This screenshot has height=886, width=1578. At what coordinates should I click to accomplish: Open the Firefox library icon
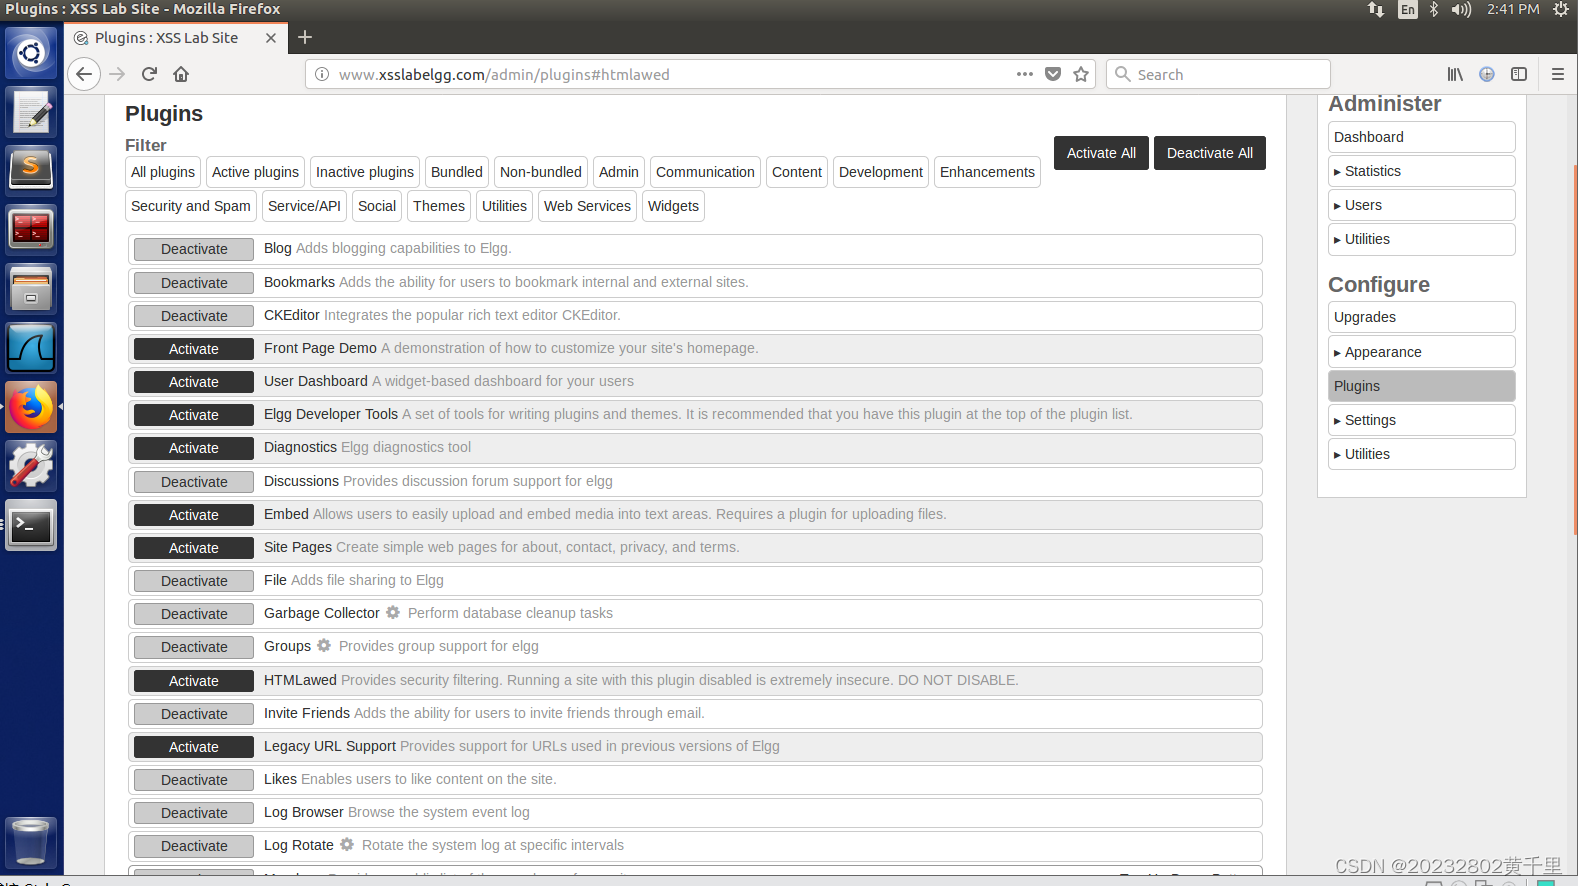click(x=1455, y=74)
